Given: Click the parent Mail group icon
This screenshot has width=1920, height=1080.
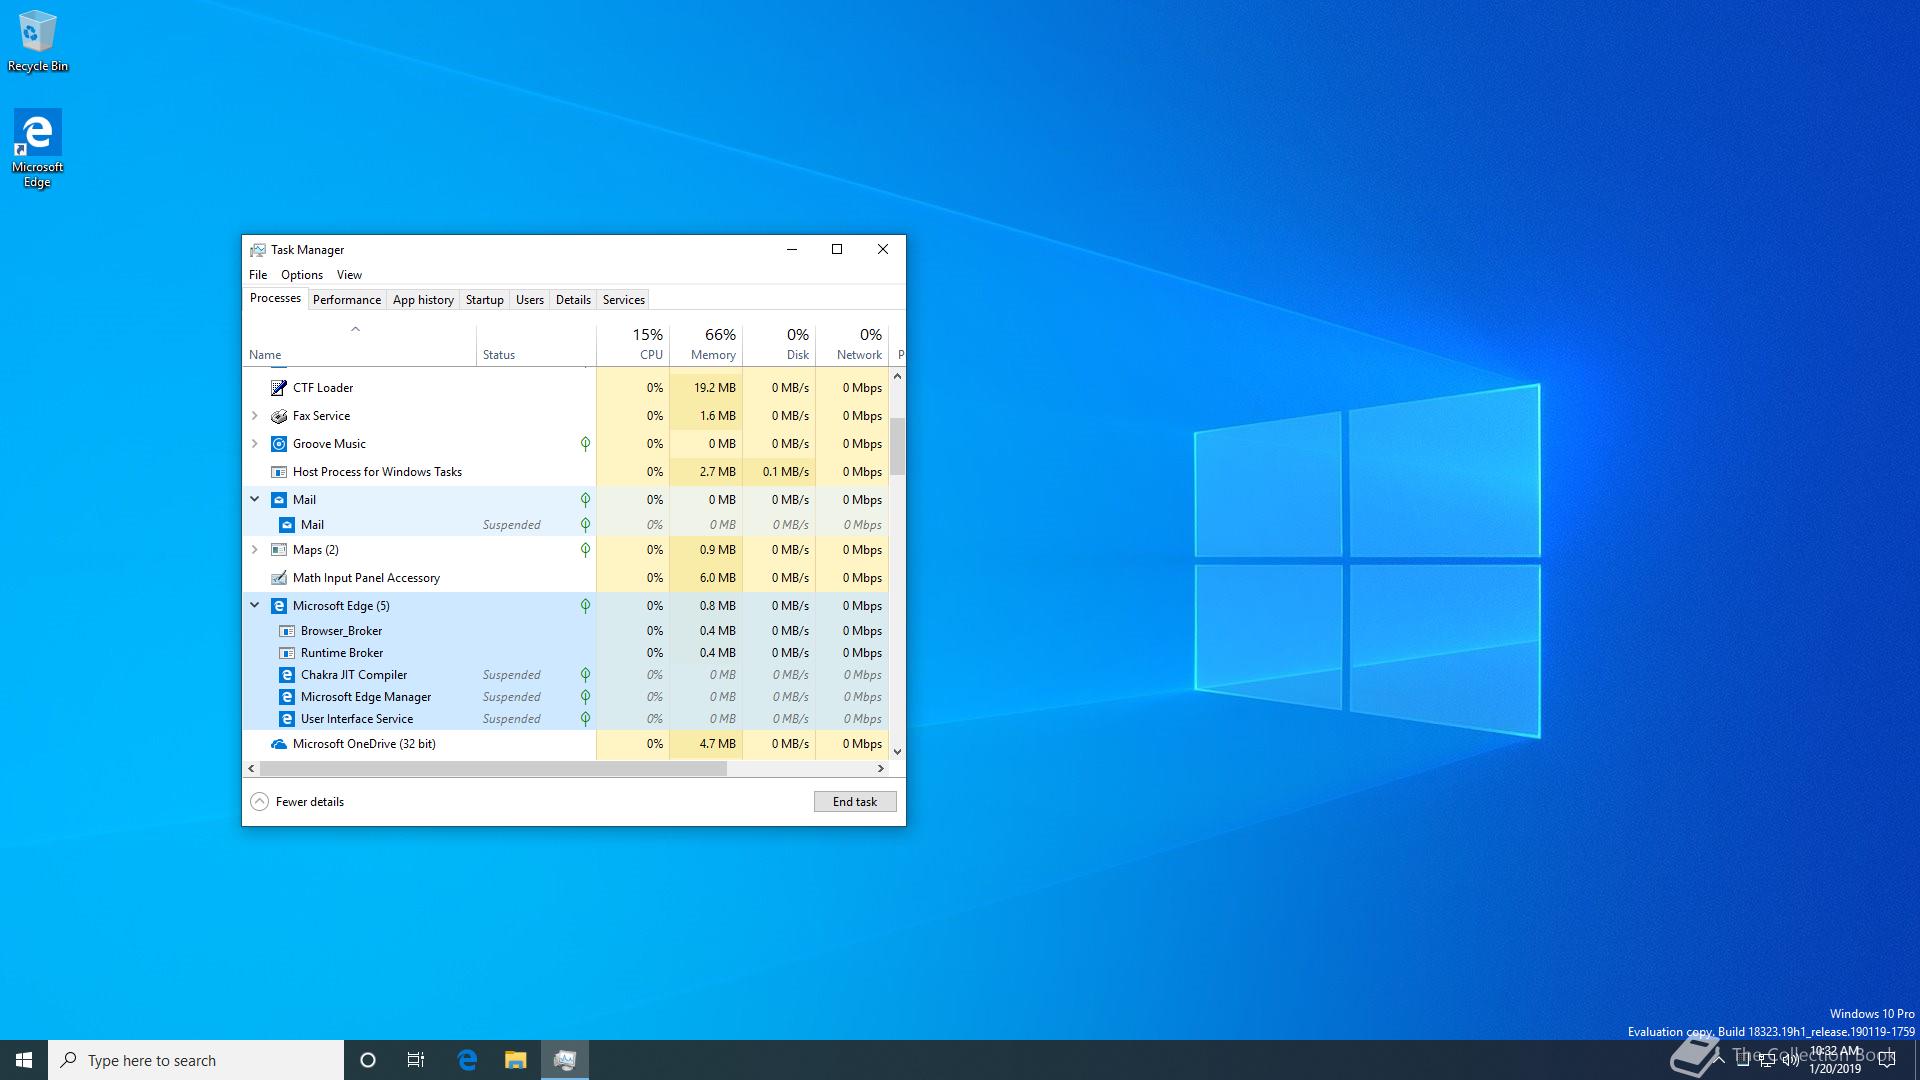Looking at the screenshot, I should tap(279, 500).
